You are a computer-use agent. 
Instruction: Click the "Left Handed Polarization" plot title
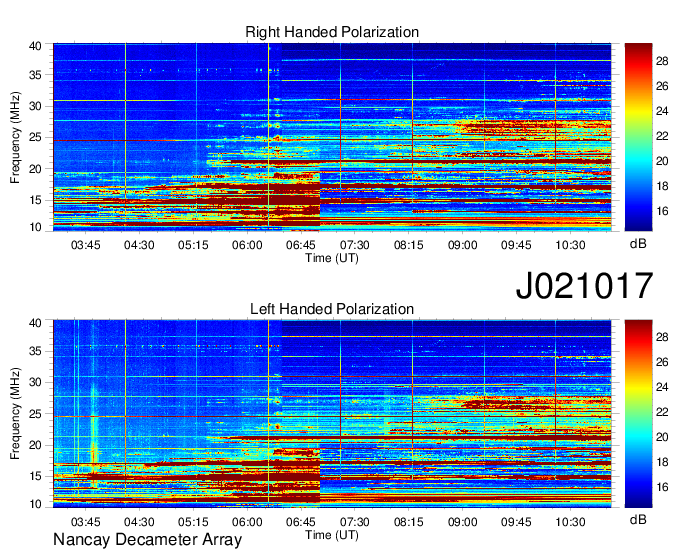tap(332, 309)
